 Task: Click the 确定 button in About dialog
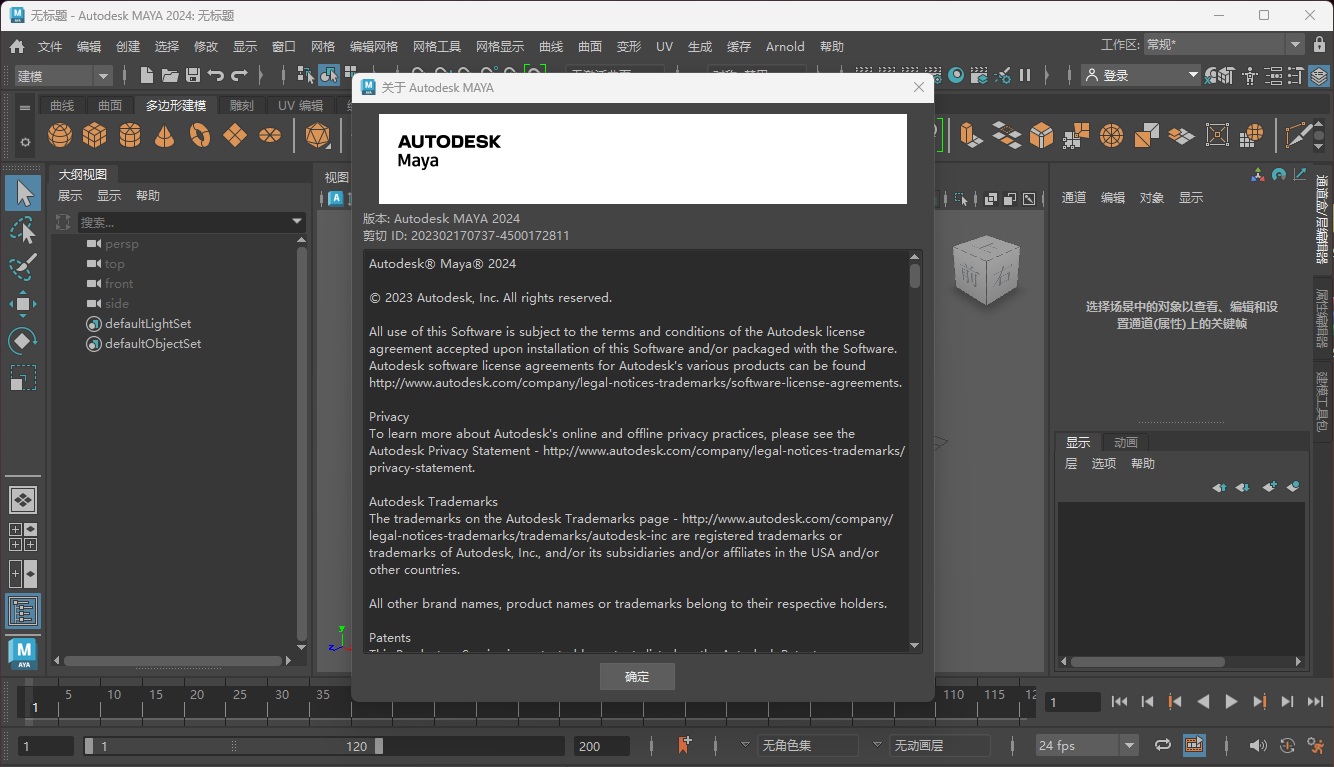point(637,677)
